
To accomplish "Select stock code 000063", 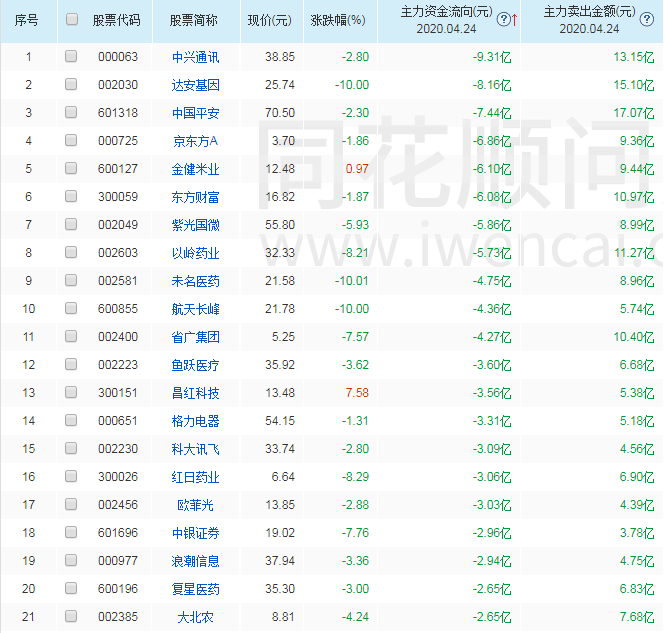I will point(118,57).
